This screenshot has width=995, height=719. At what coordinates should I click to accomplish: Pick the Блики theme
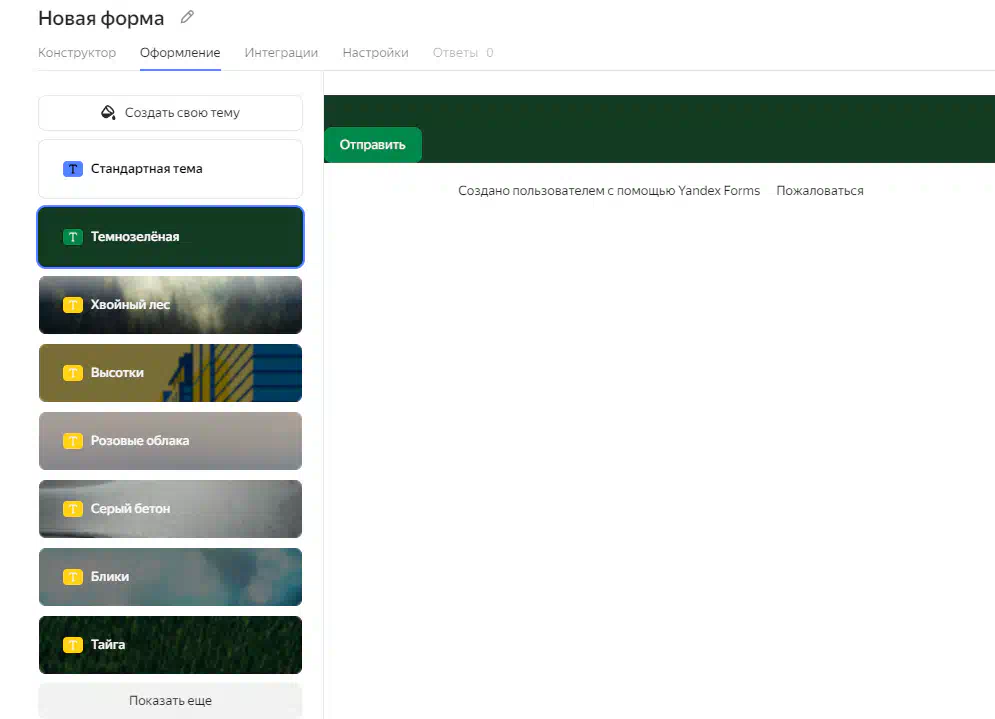pos(170,576)
